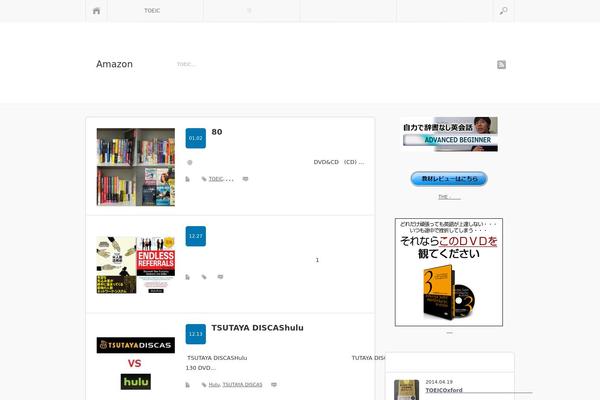The height and width of the screenshot is (400, 600).
Task: Open the Endless Referrals post thumbnail
Action: 136,265
